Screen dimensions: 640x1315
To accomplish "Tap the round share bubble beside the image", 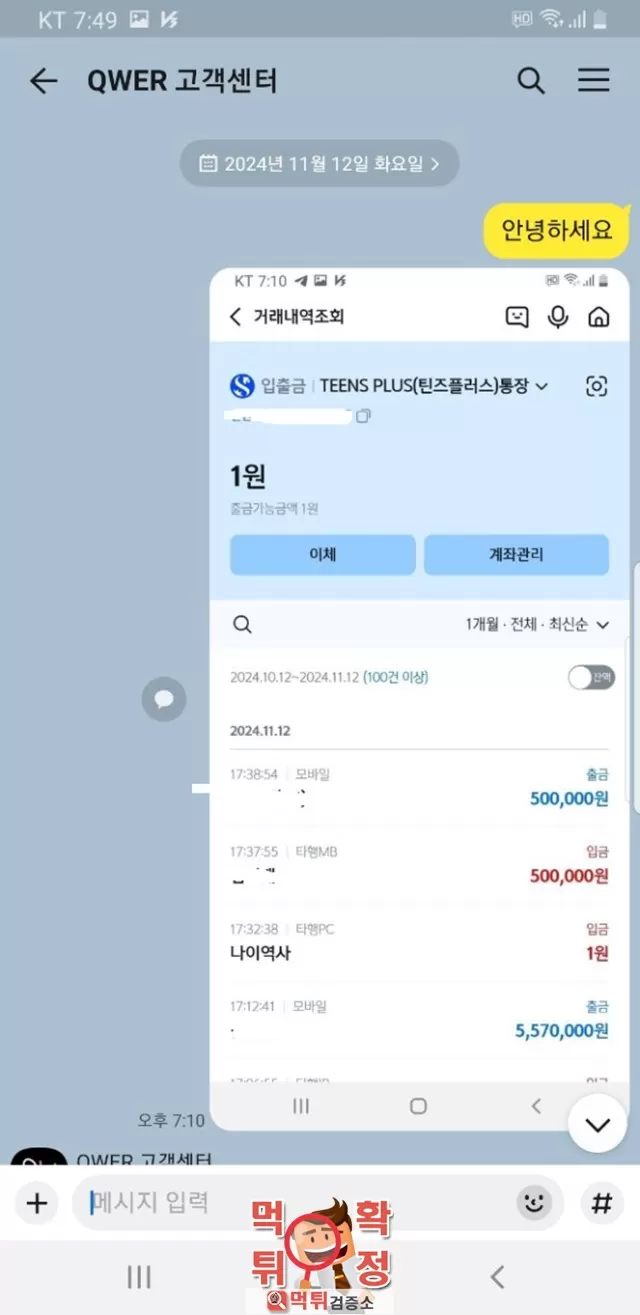I will [164, 699].
